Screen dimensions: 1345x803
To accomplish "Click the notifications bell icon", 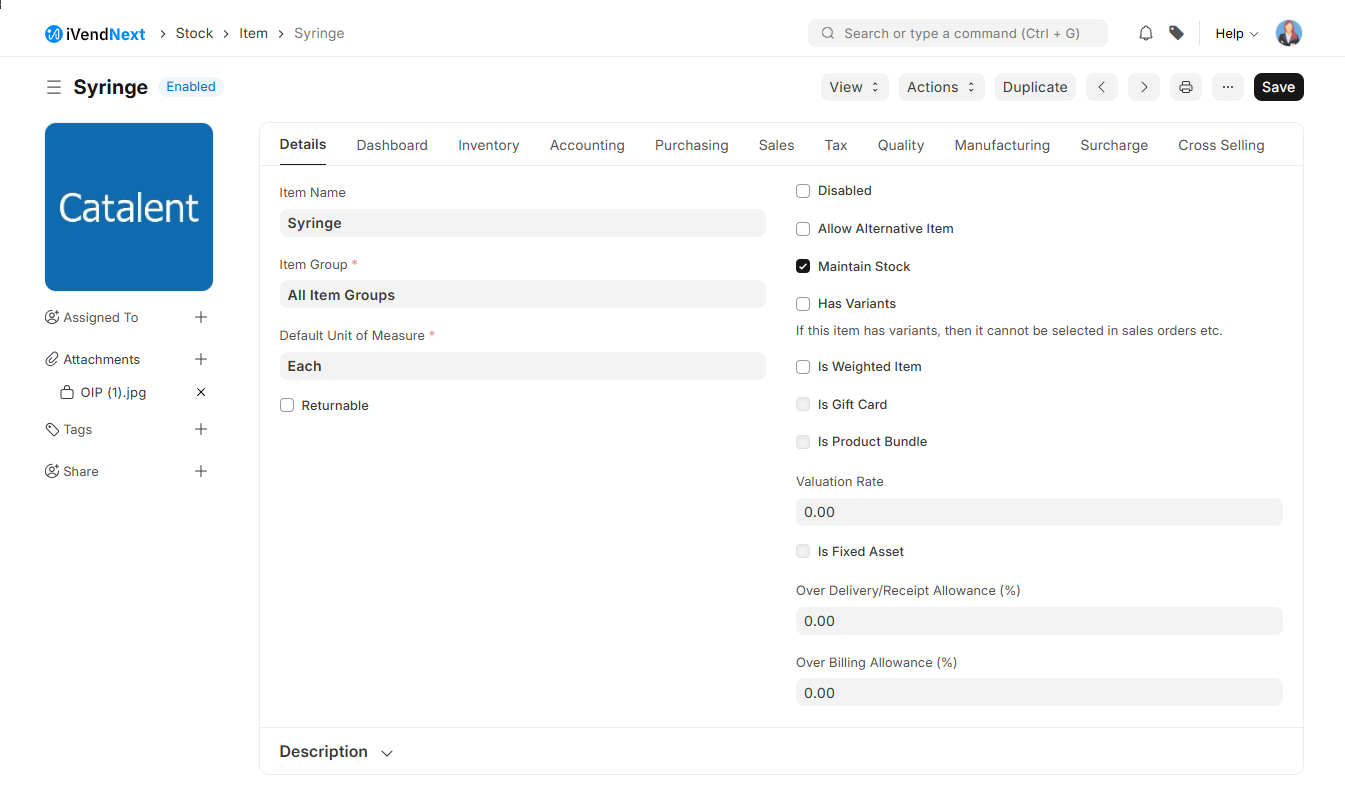I will tap(1146, 33).
